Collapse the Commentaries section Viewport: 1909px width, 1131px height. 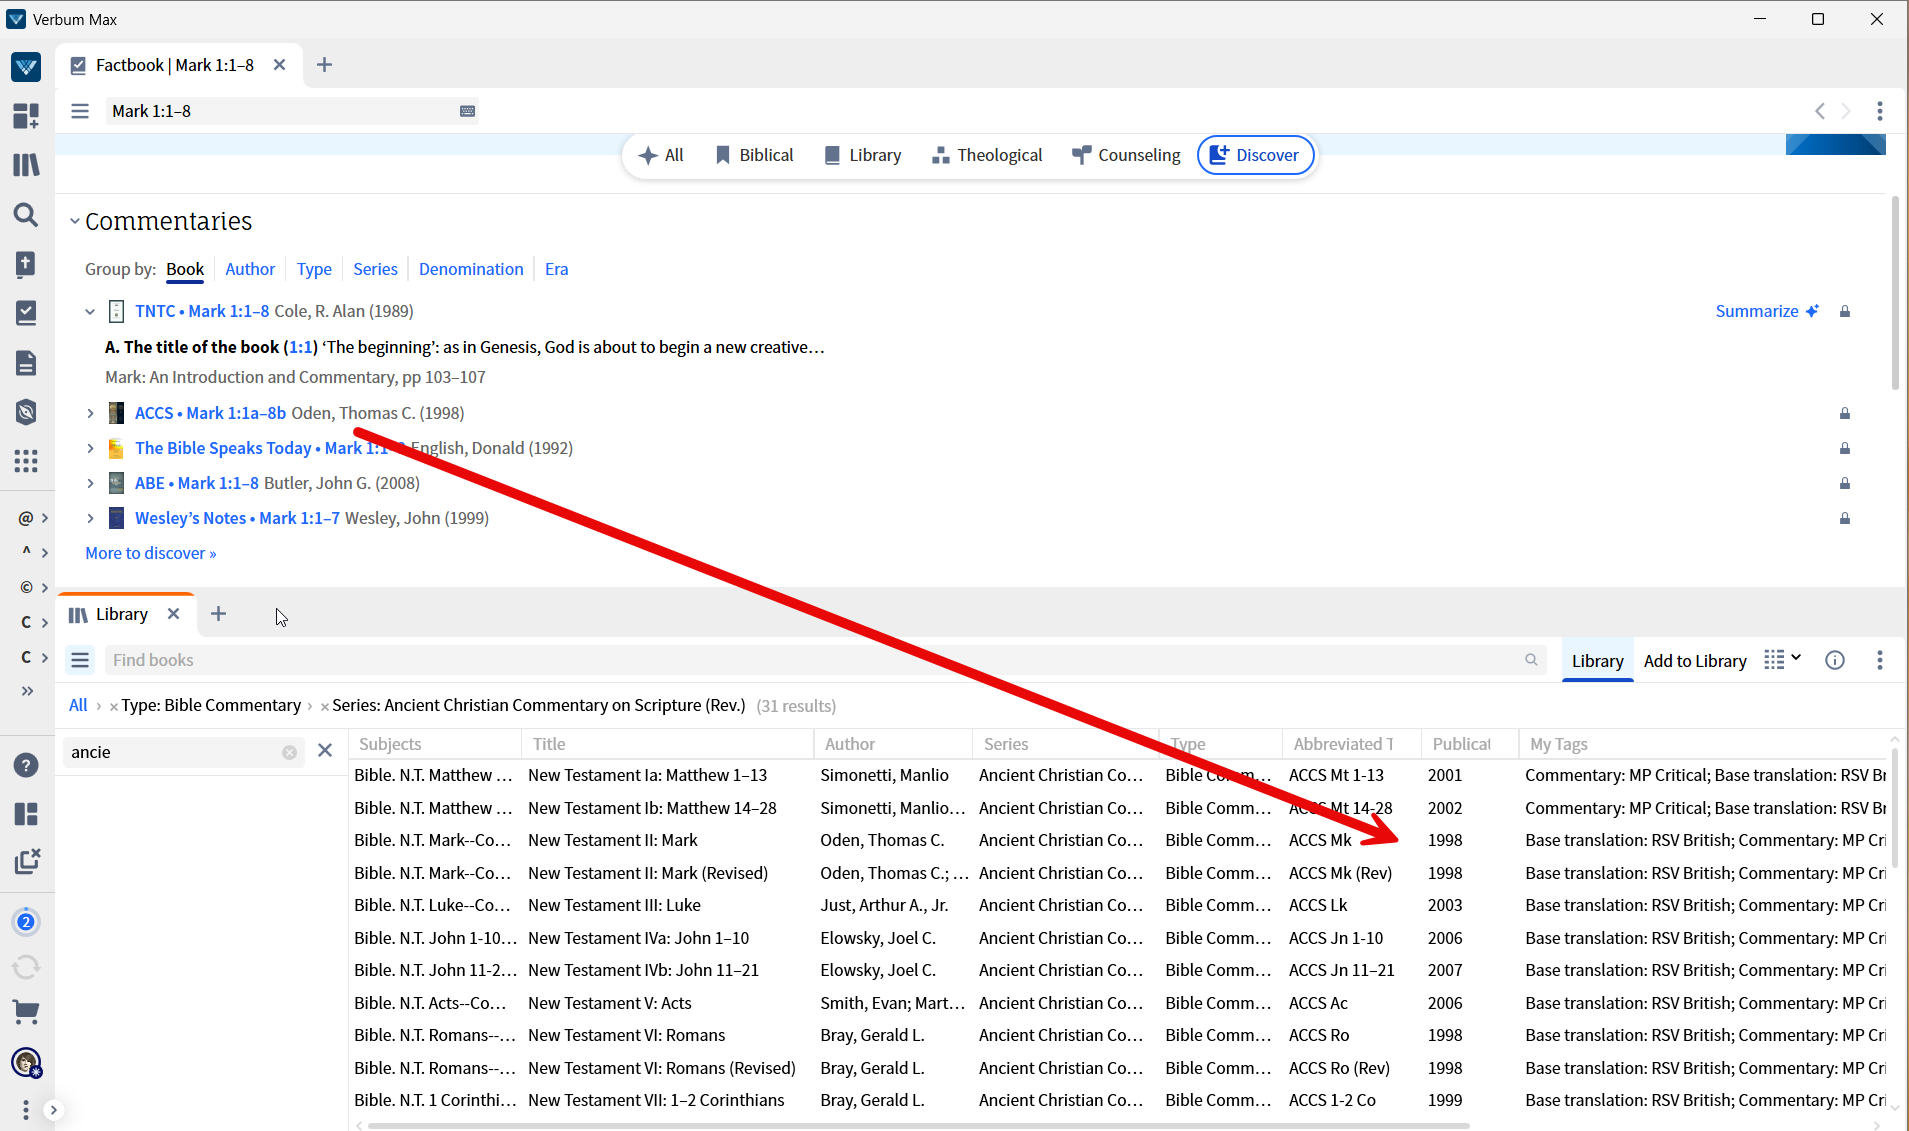coord(74,221)
